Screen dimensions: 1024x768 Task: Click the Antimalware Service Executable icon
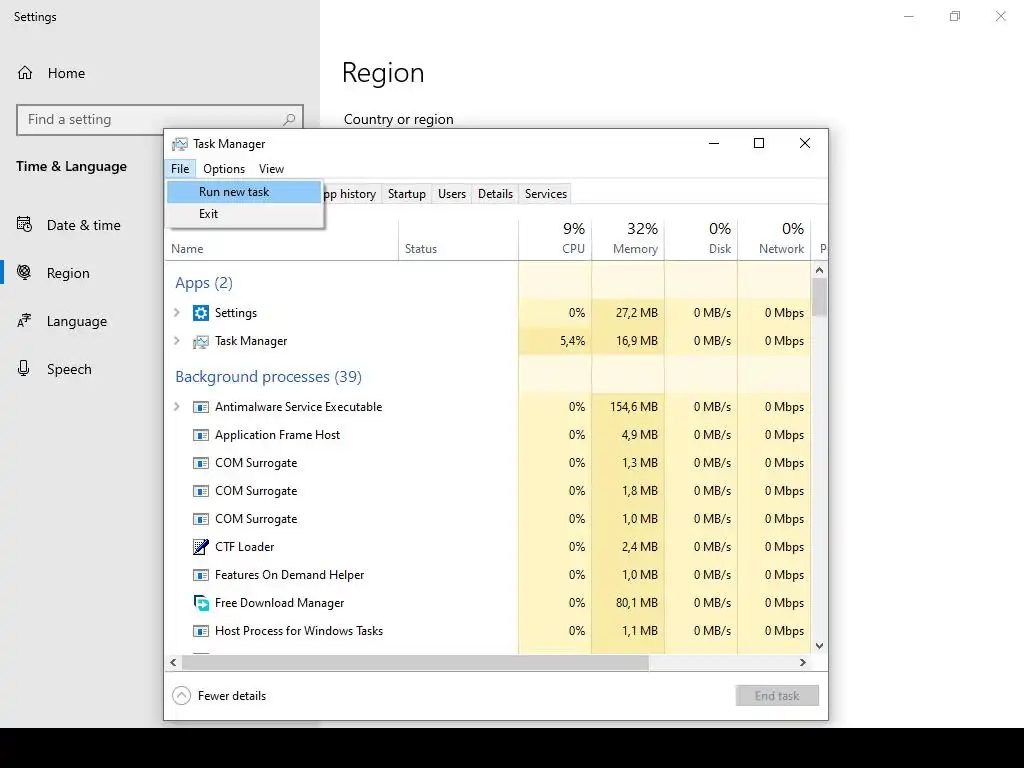[x=200, y=407]
